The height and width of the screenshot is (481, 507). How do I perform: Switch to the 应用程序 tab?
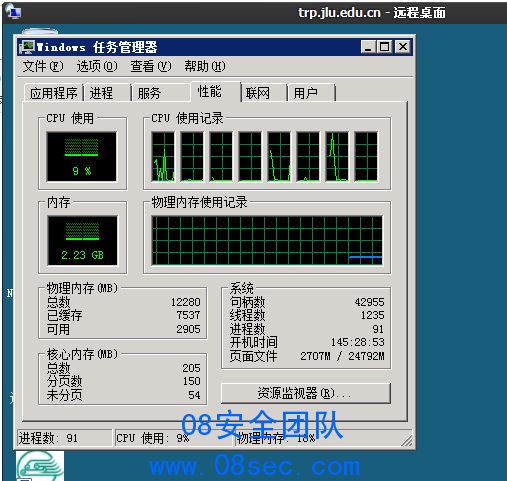pos(53,93)
